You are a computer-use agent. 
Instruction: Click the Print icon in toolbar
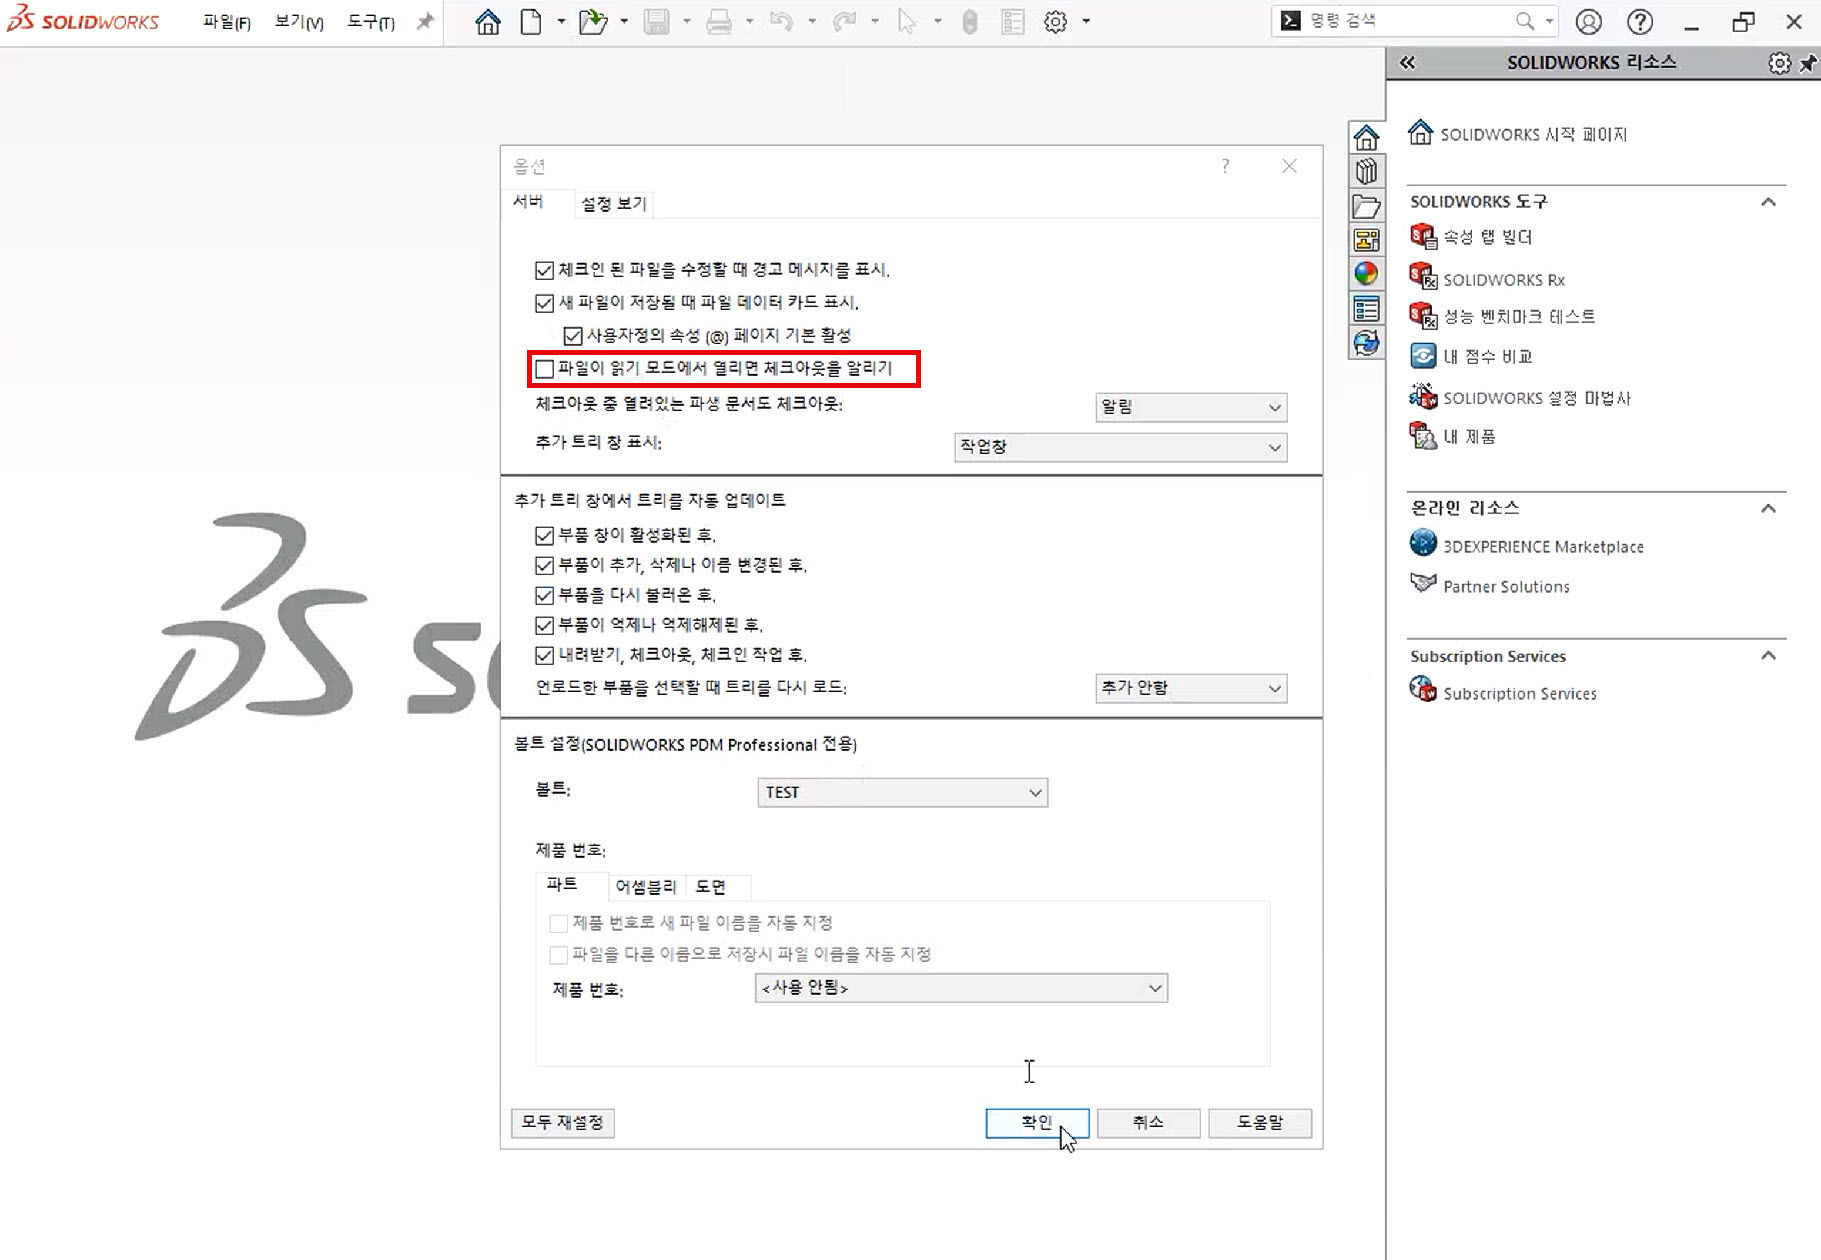pyautogui.click(x=719, y=22)
